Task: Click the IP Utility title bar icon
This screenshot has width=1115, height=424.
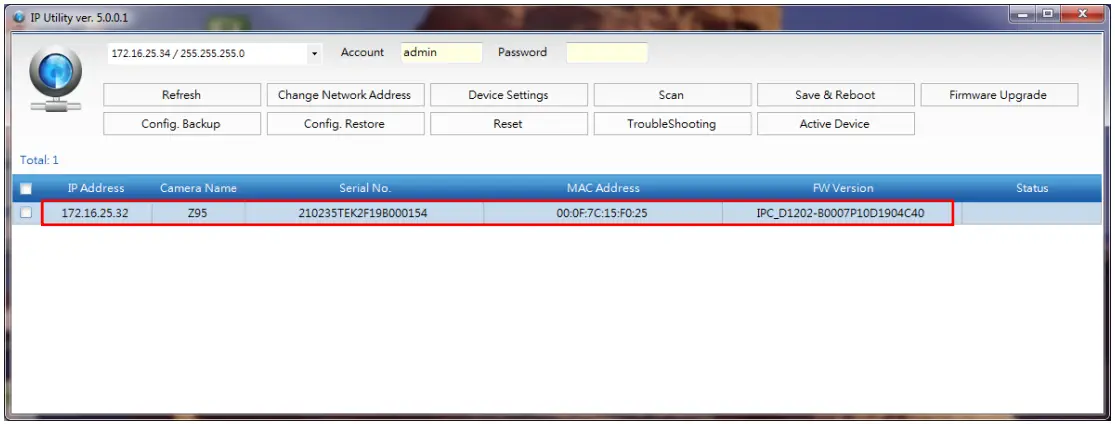Action: 19,16
